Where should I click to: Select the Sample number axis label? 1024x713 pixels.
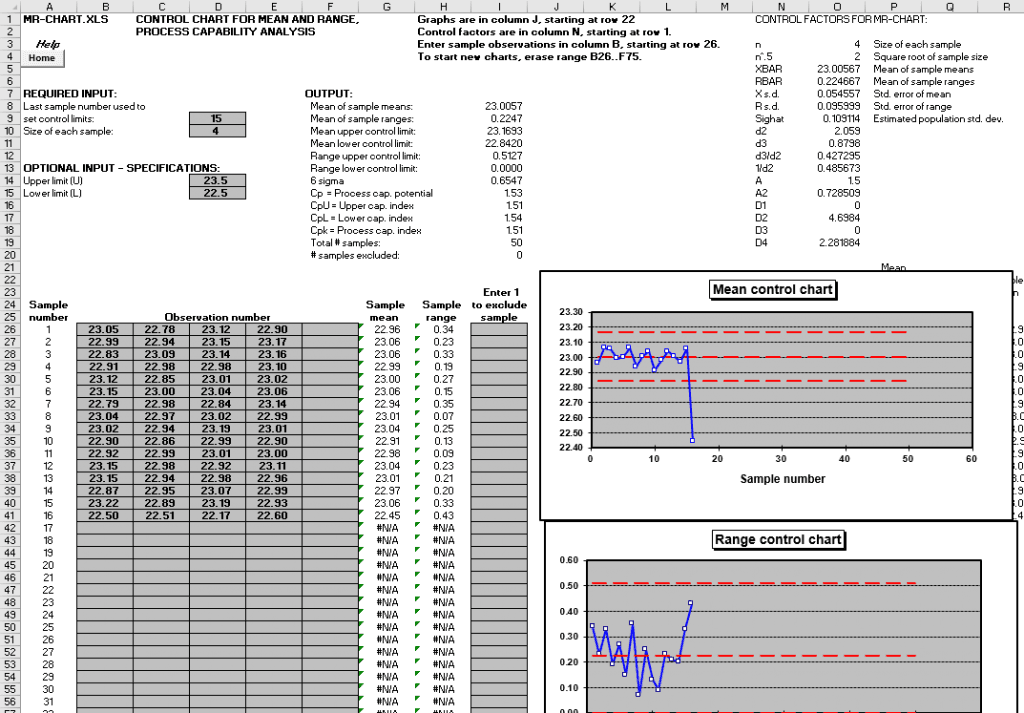pyautogui.click(x=781, y=479)
